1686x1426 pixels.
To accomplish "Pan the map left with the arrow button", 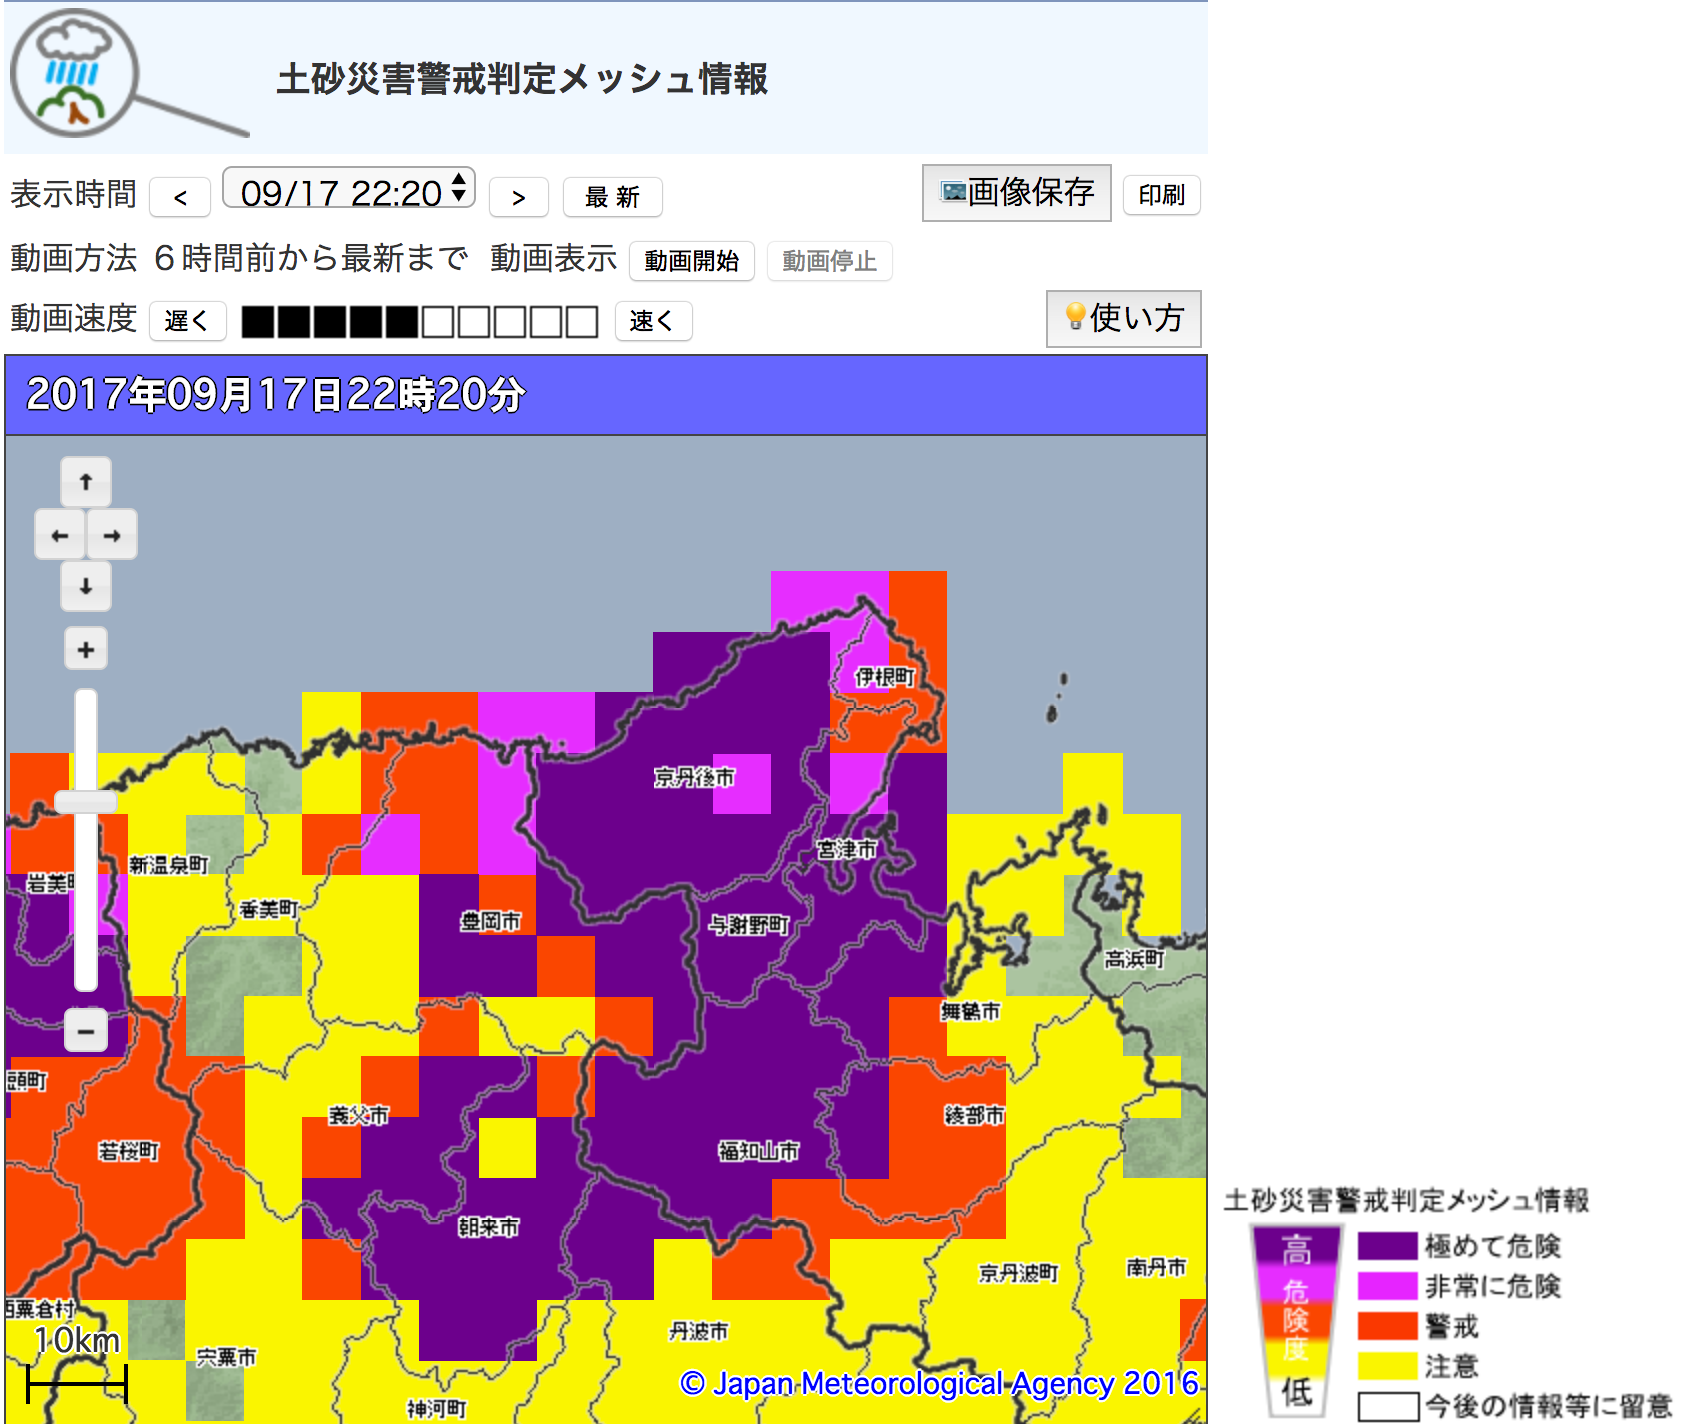I will [60, 535].
